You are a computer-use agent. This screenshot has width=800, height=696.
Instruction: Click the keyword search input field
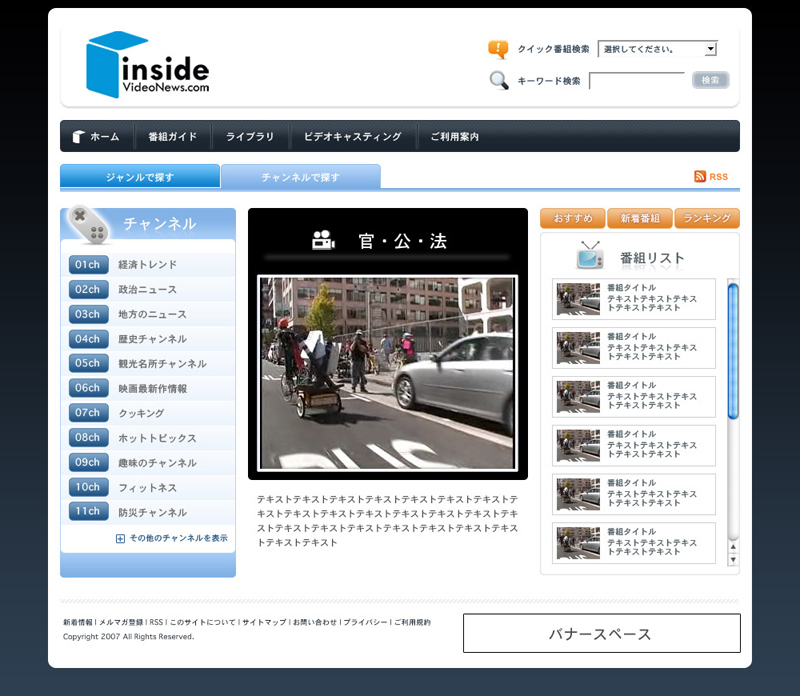tap(636, 81)
